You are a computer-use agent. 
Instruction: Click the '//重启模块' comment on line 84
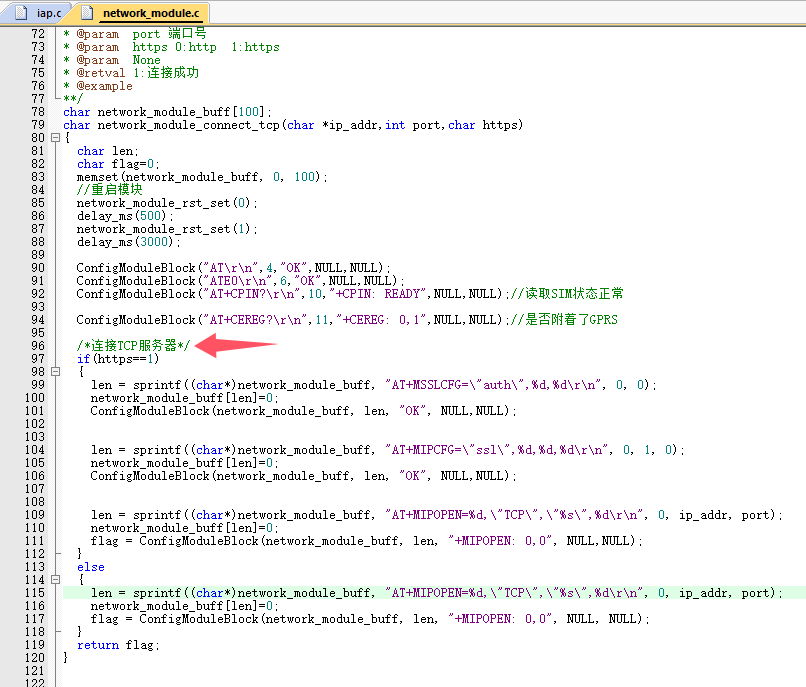[x=109, y=190]
